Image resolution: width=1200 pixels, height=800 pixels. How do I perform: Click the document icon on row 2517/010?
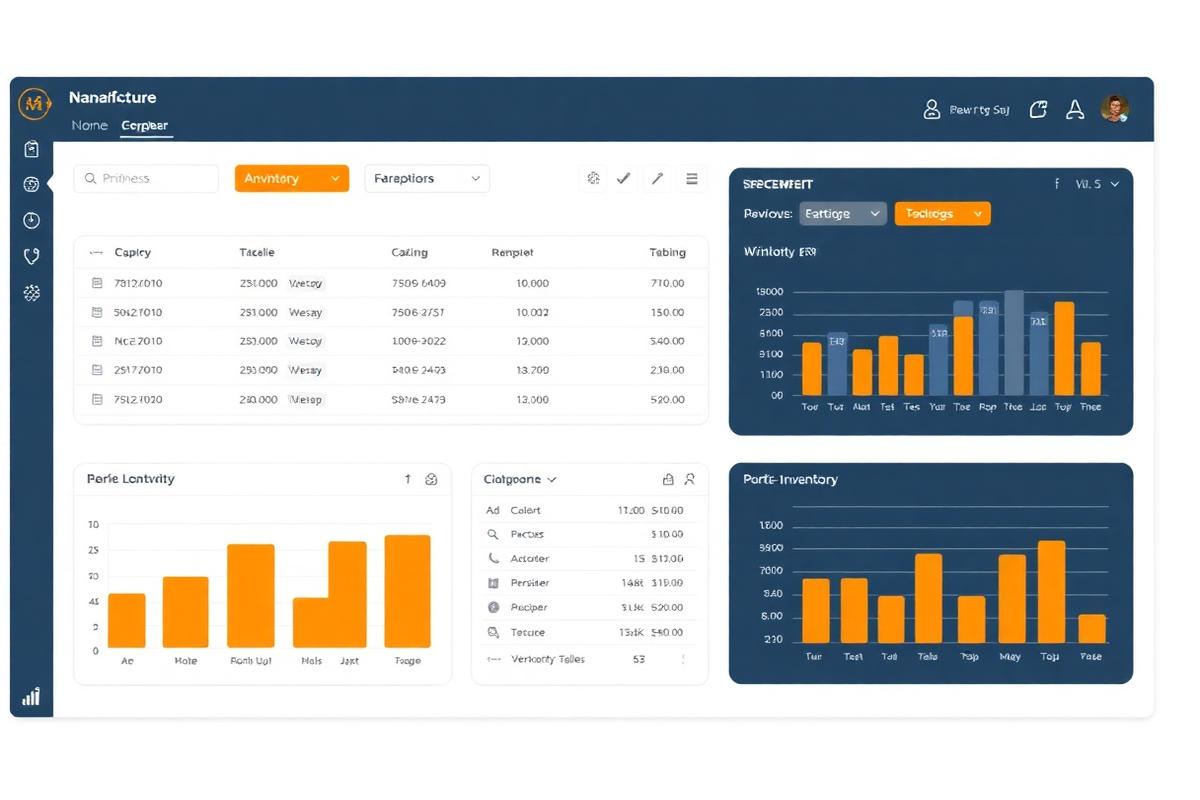tap(97, 370)
